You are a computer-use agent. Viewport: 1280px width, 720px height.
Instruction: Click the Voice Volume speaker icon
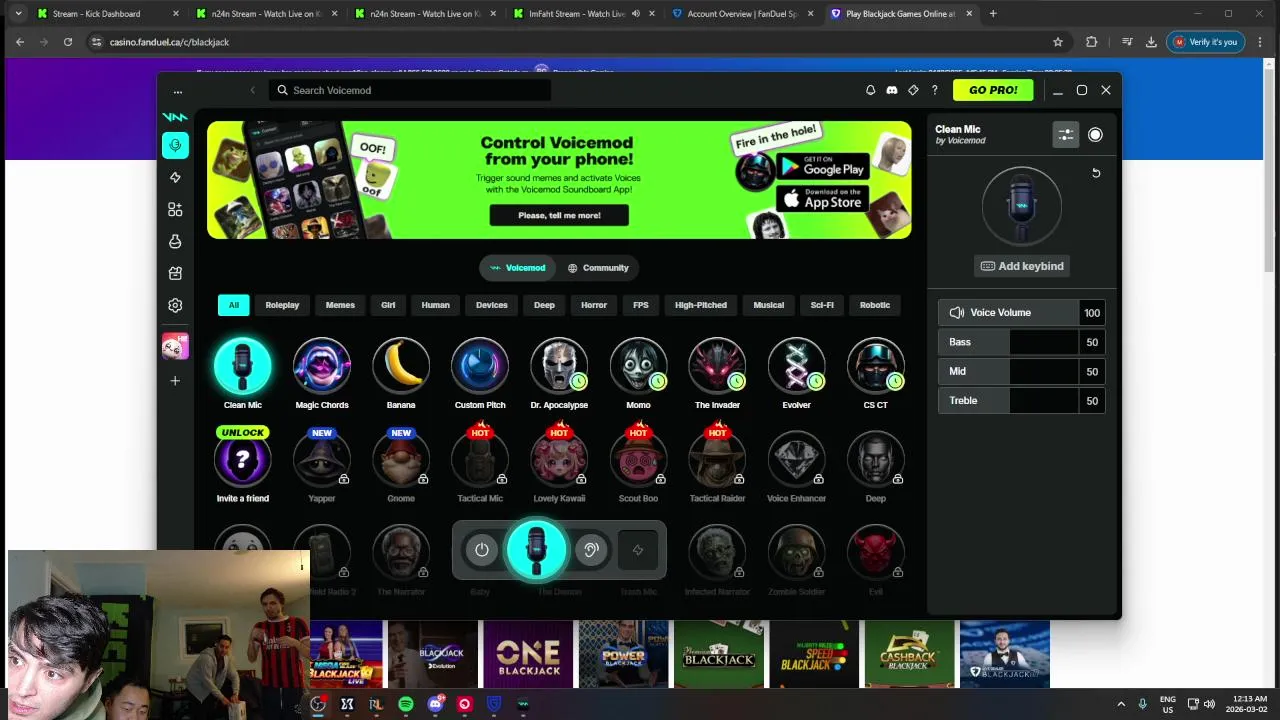957,313
